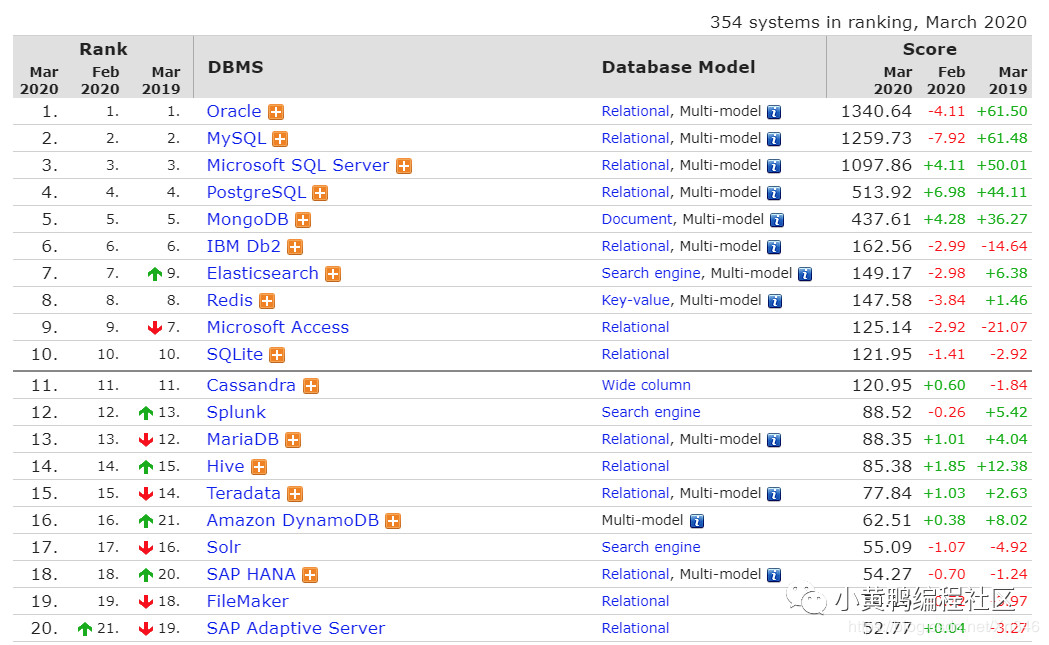Click the plus icon next to Cassandra
The width and height of the screenshot is (1049, 645).
click(310, 386)
